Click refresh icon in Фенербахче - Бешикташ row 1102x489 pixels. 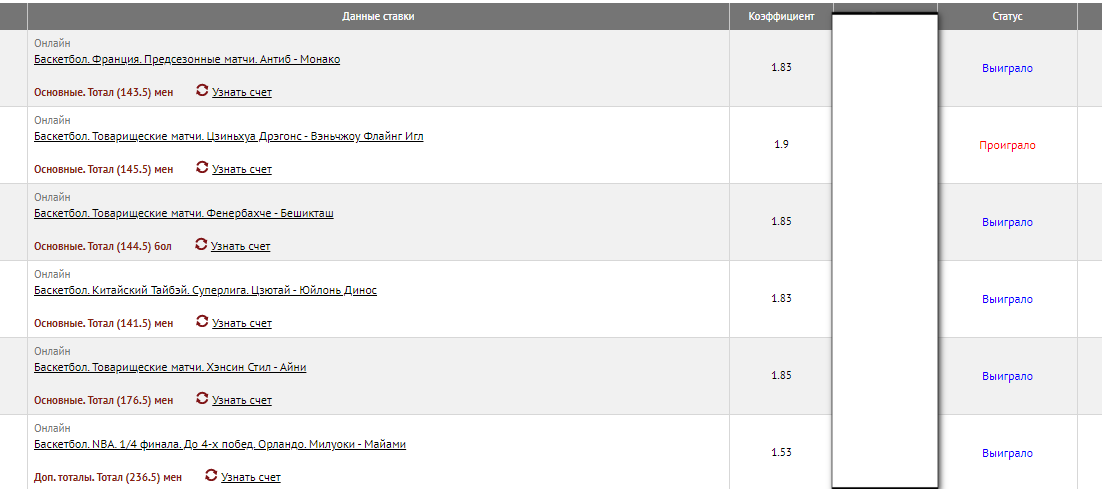pyautogui.click(x=200, y=244)
